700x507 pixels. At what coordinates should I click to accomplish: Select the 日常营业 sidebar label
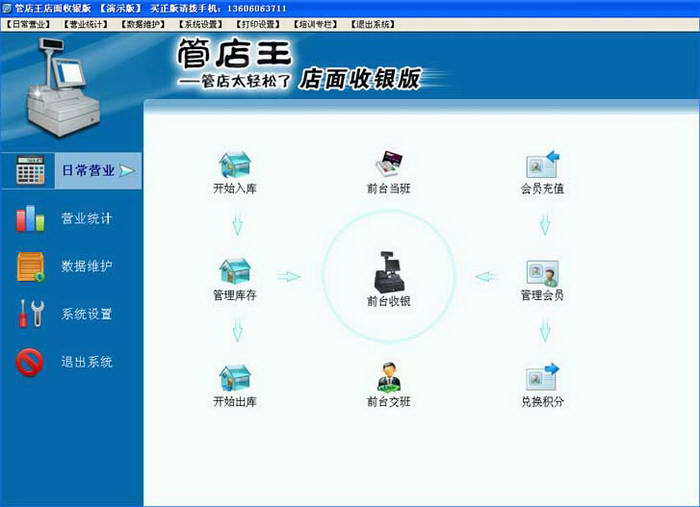click(88, 170)
